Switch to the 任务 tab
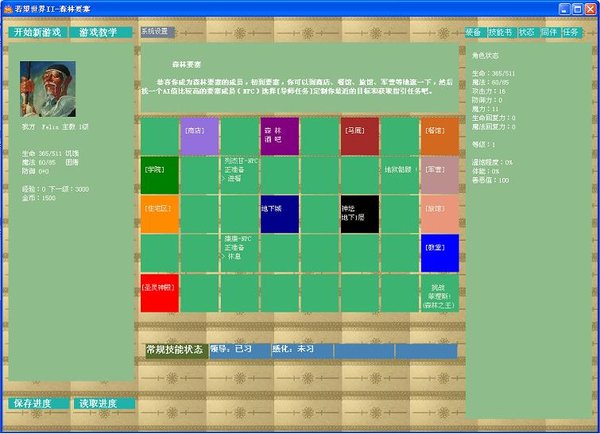The height and width of the screenshot is (434, 600). pos(571,33)
